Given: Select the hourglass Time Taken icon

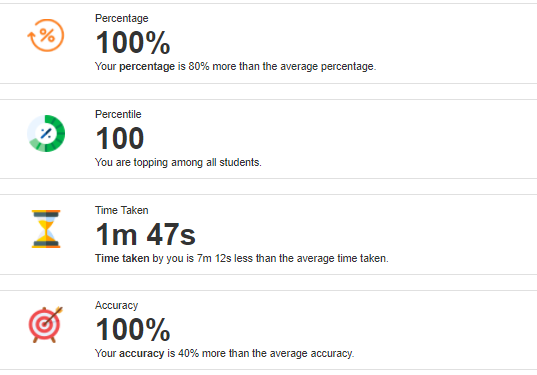Looking at the screenshot, I should (x=46, y=229).
